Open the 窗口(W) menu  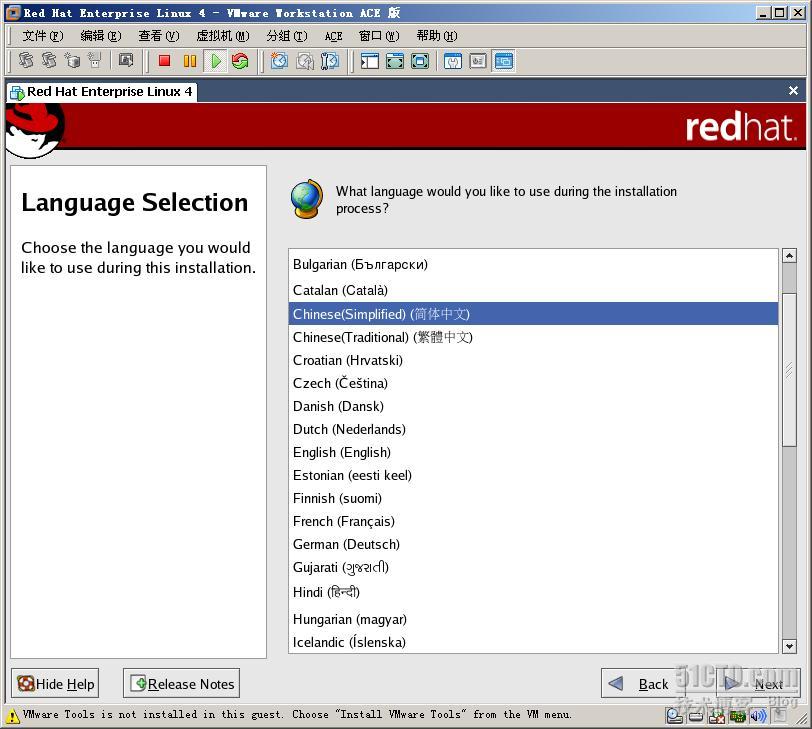tap(379, 36)
